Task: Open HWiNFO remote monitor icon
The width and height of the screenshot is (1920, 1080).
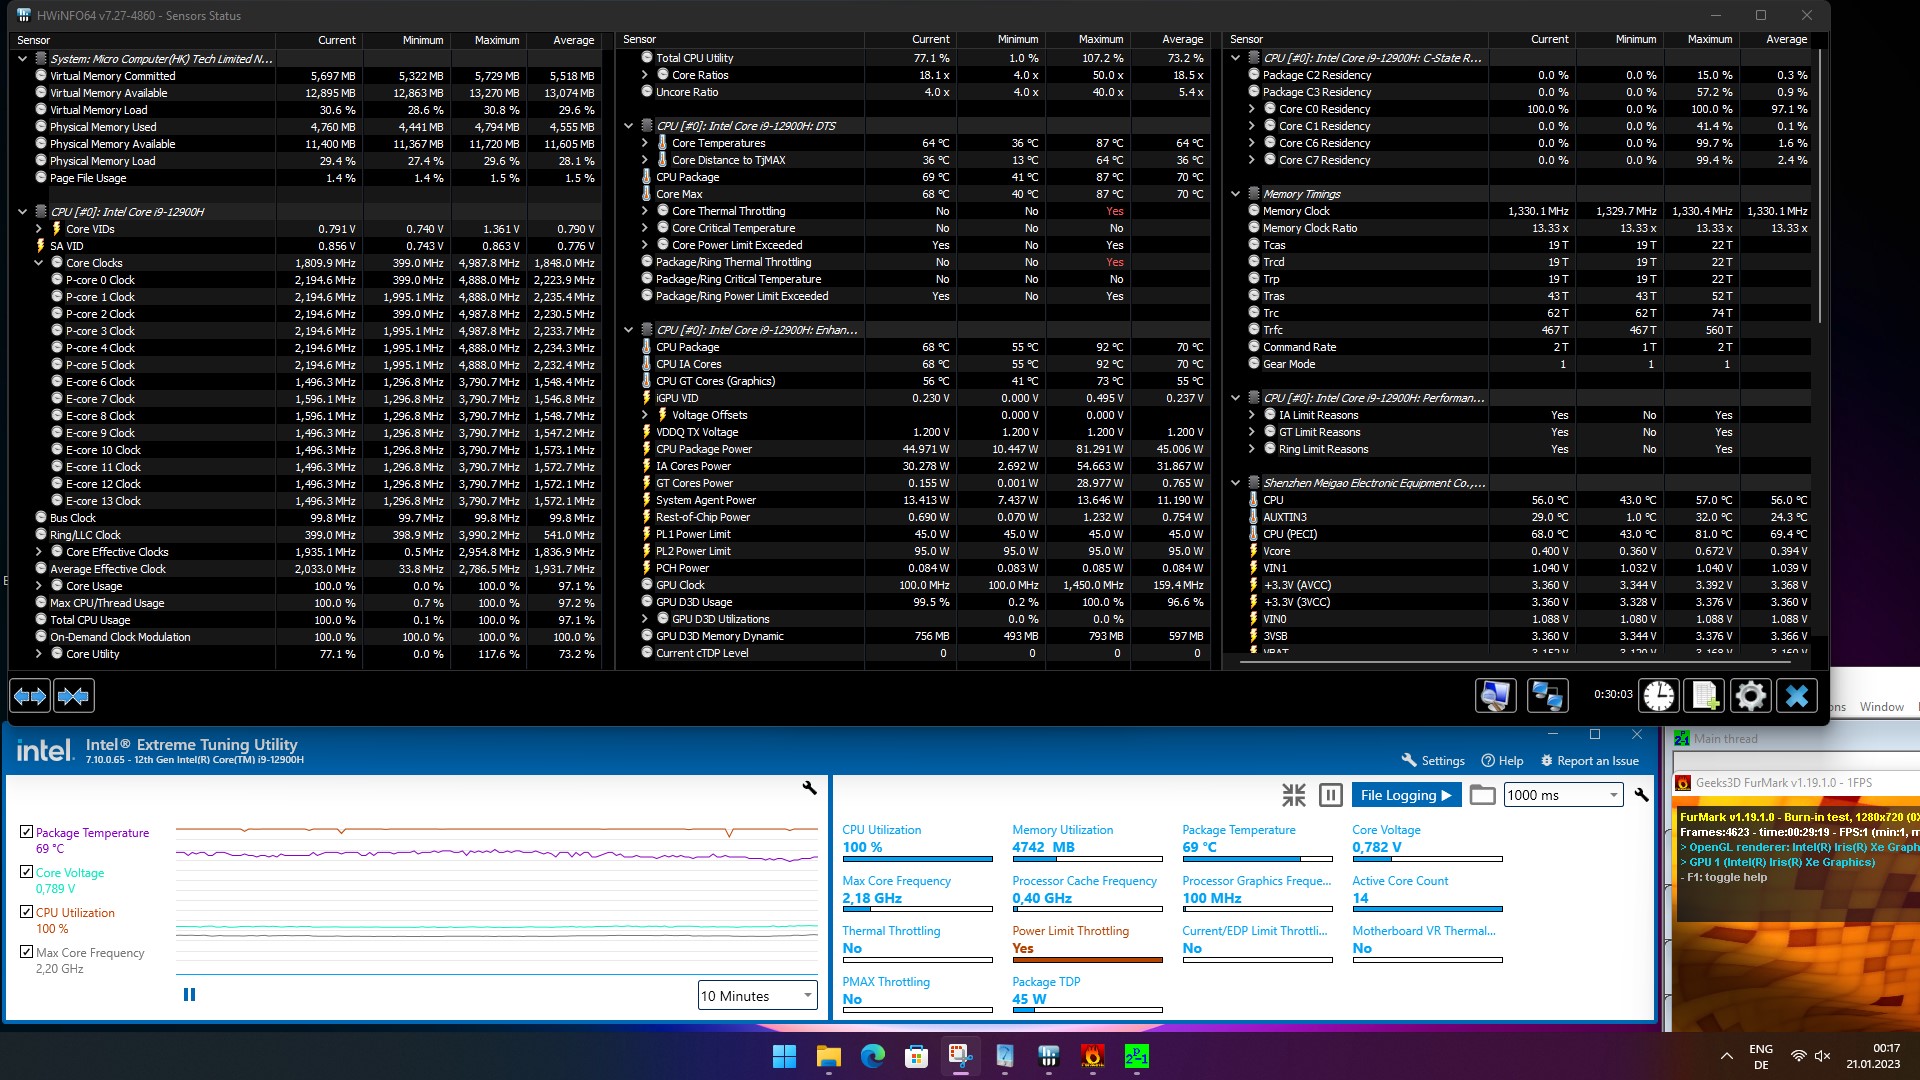Action: [1496, 696]
